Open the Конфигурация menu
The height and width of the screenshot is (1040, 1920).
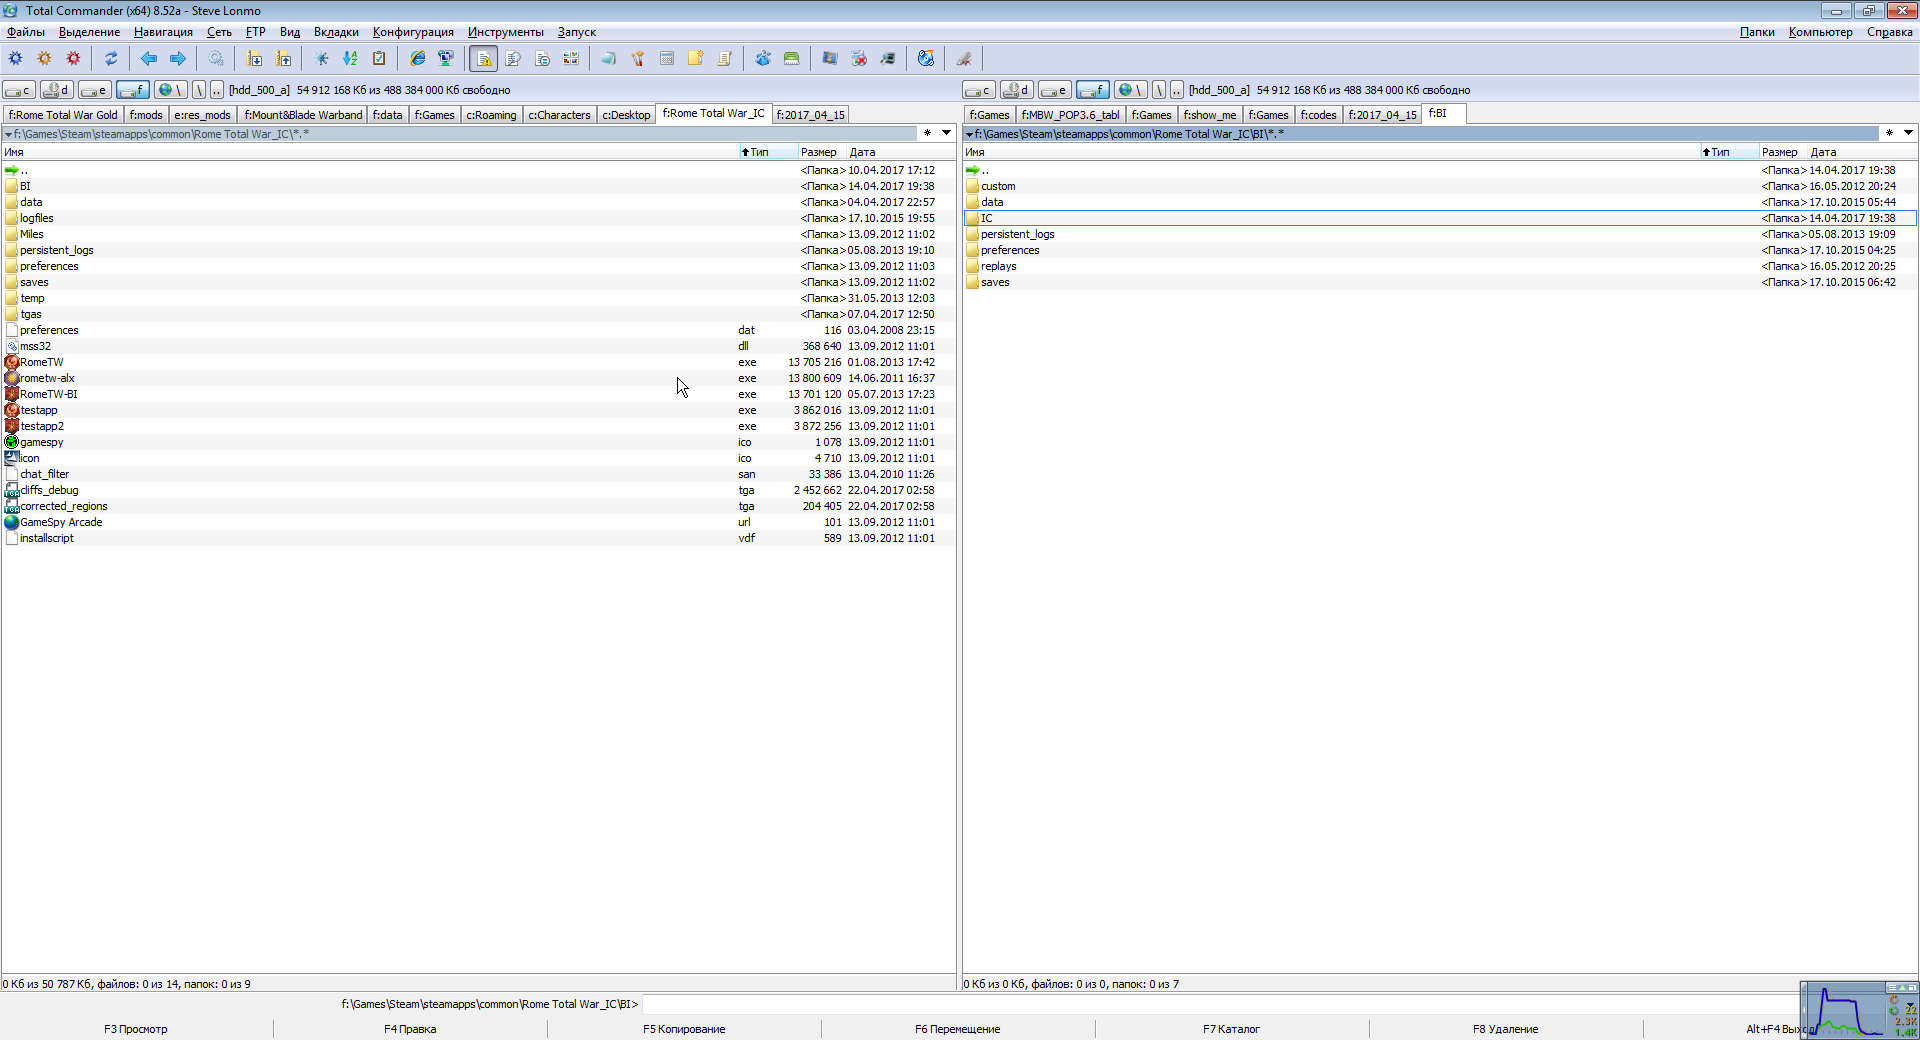[x=412, y=32]
